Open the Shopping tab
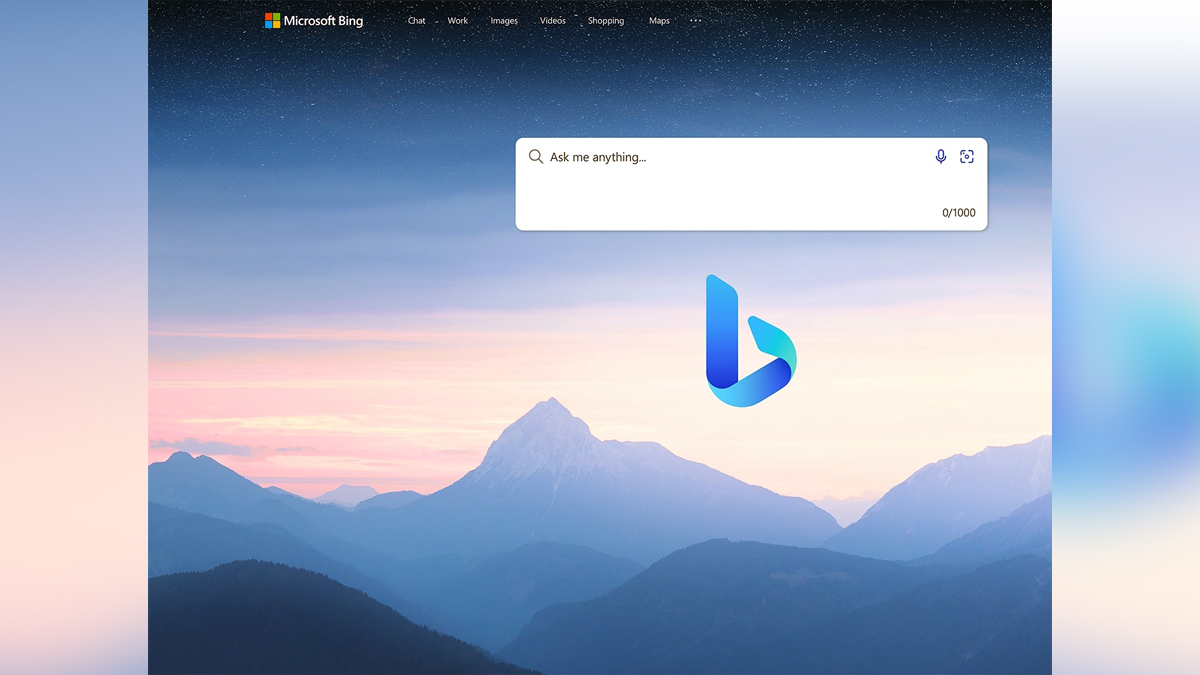 [x=606, y=21]
